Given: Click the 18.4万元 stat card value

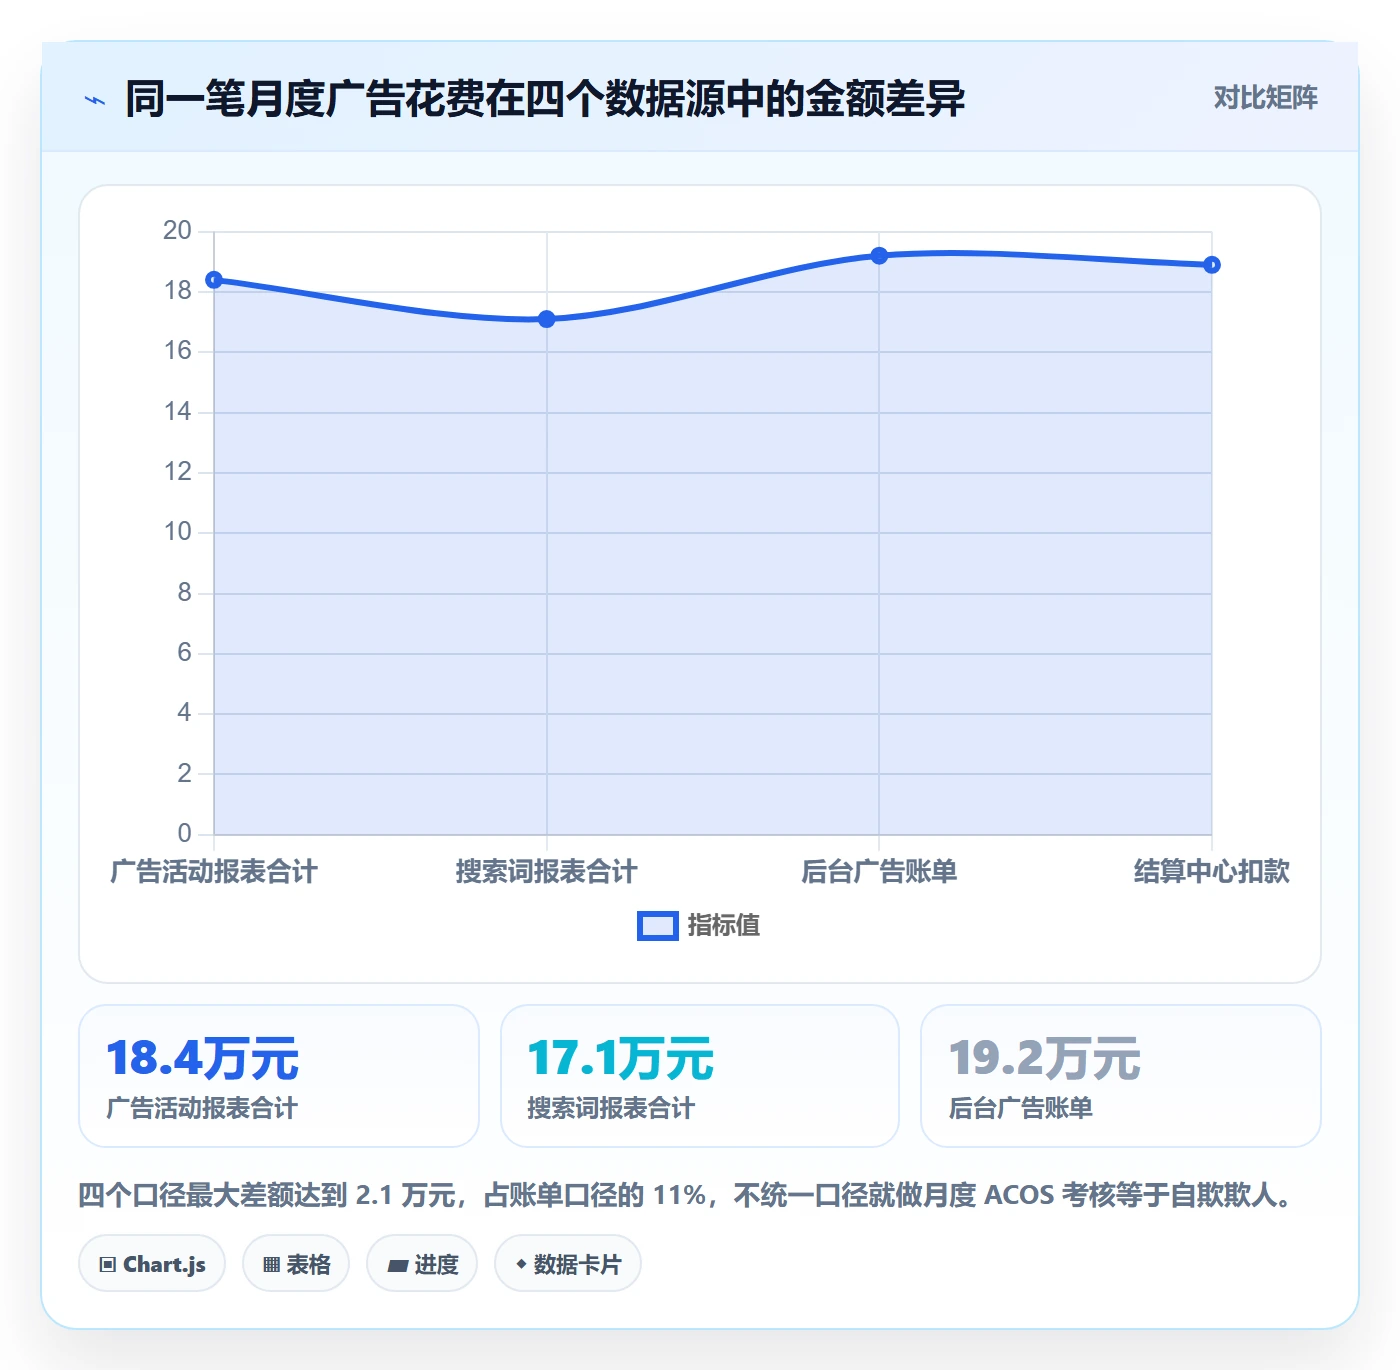Looking at the screenshot, I should point(202,1058).
